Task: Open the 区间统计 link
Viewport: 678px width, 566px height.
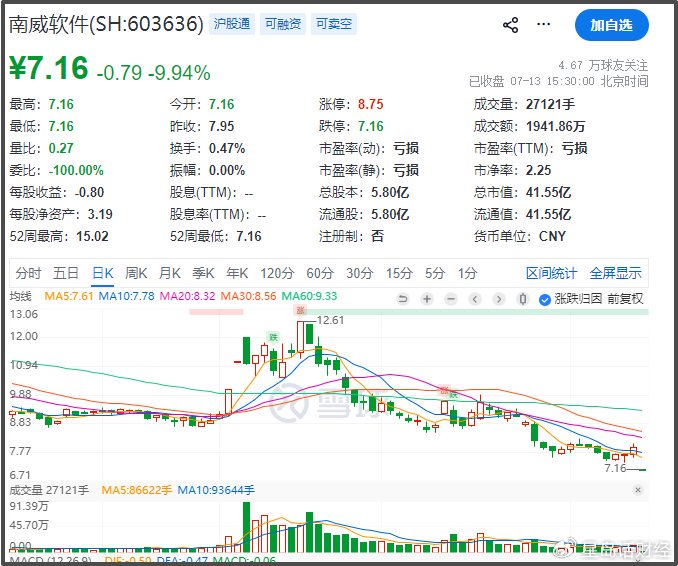Action: click(551, 273)
